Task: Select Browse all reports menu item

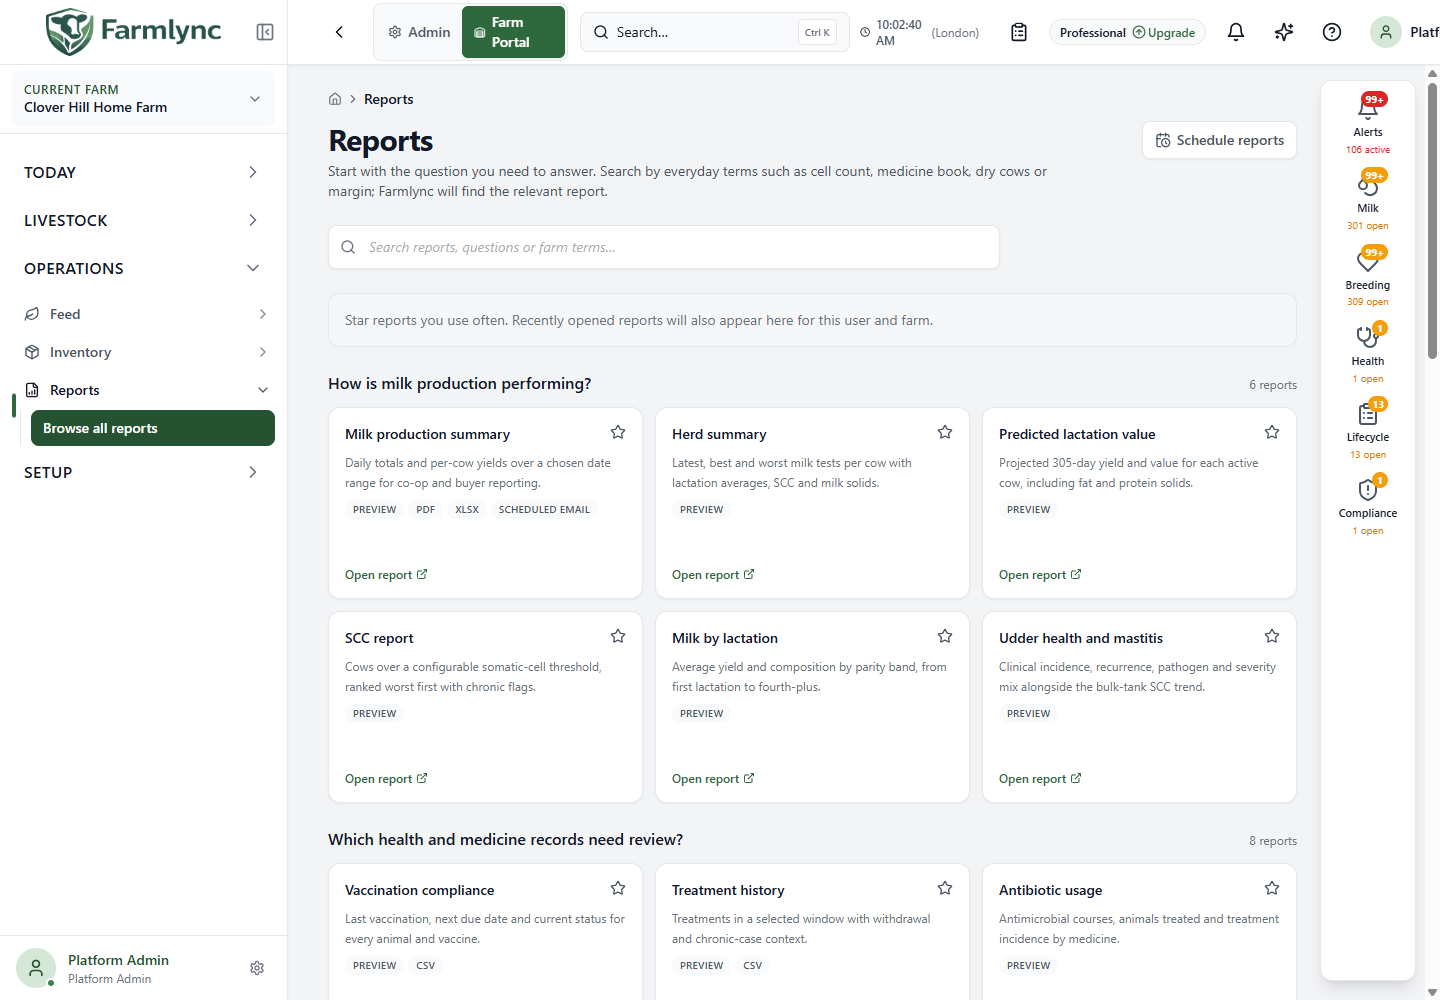Action: (x=153, y=428)
